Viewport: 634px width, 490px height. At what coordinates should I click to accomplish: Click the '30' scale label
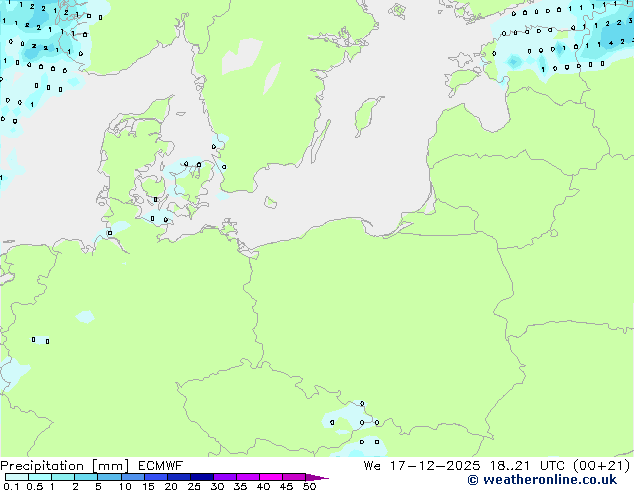pyautogui.click(x=217, y=486)
